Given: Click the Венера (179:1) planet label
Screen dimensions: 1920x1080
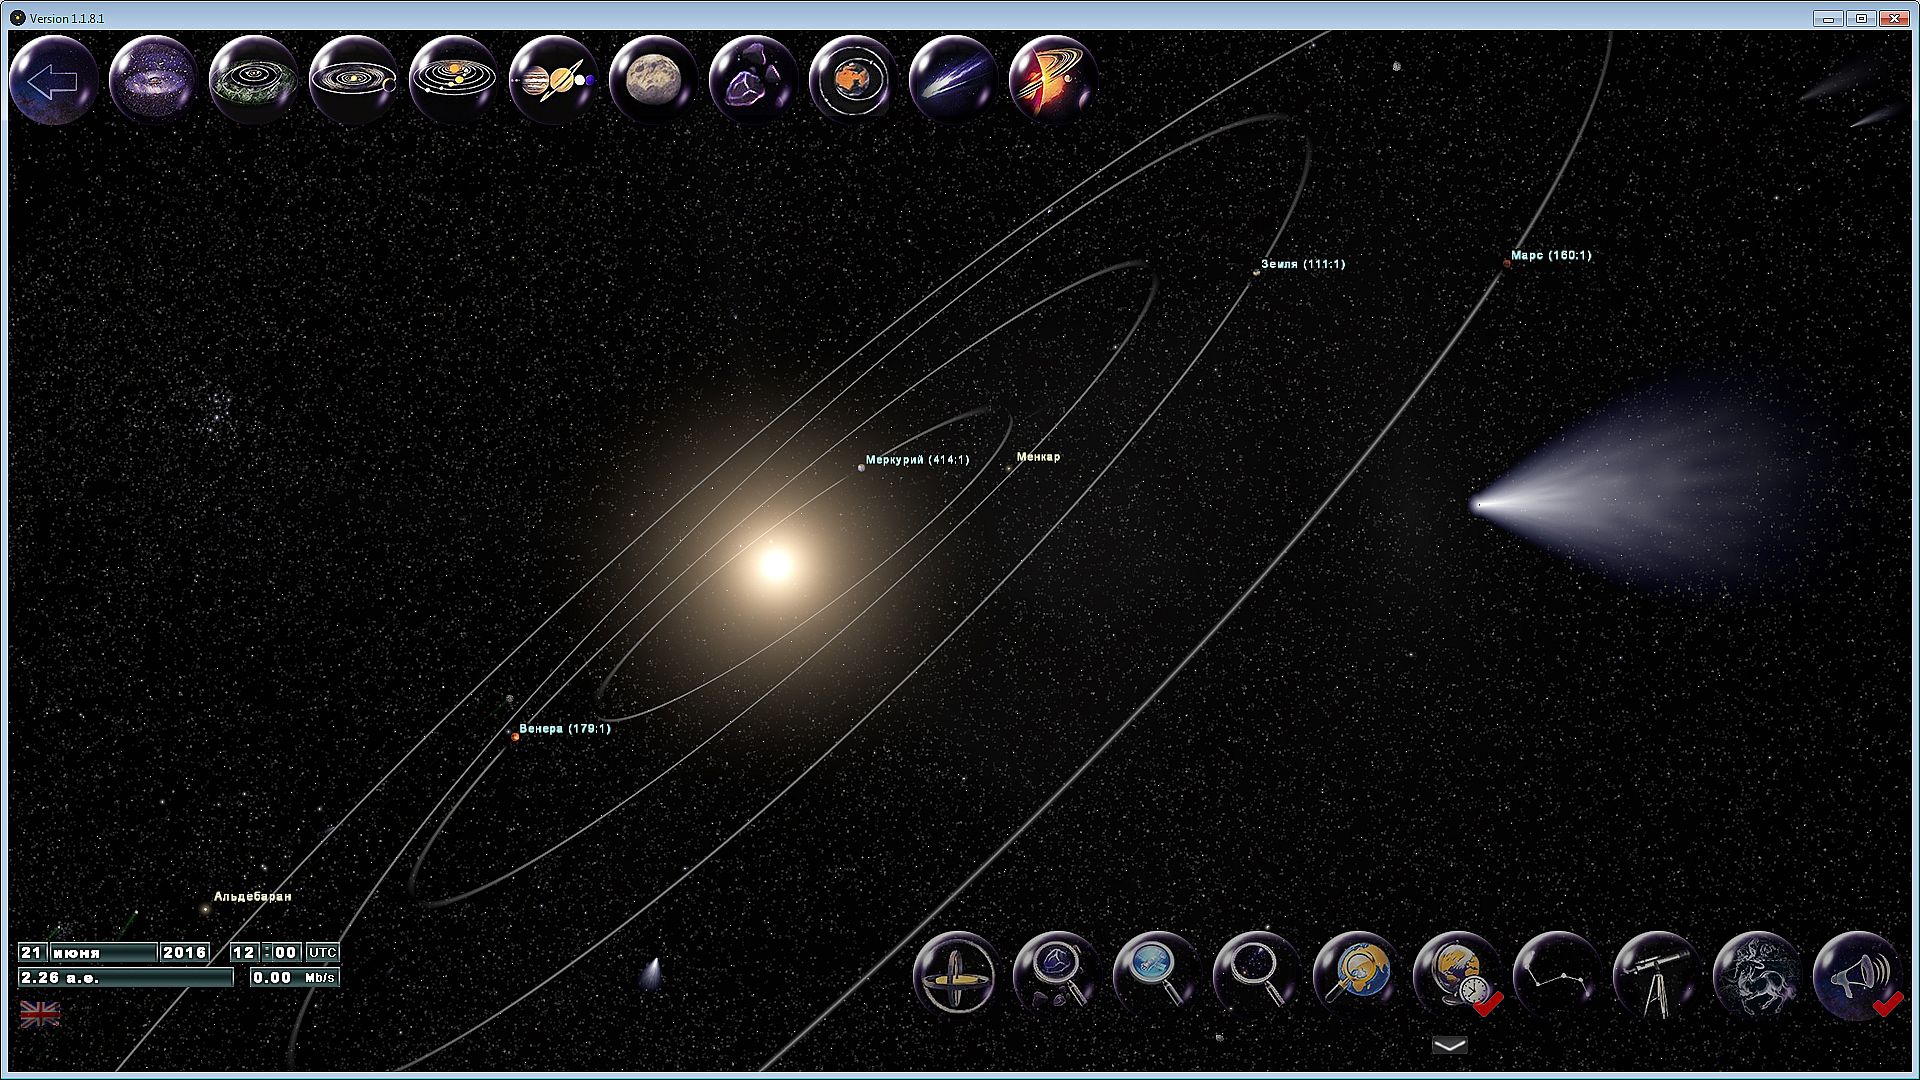Looking at the screenshot, I should 564,729.
